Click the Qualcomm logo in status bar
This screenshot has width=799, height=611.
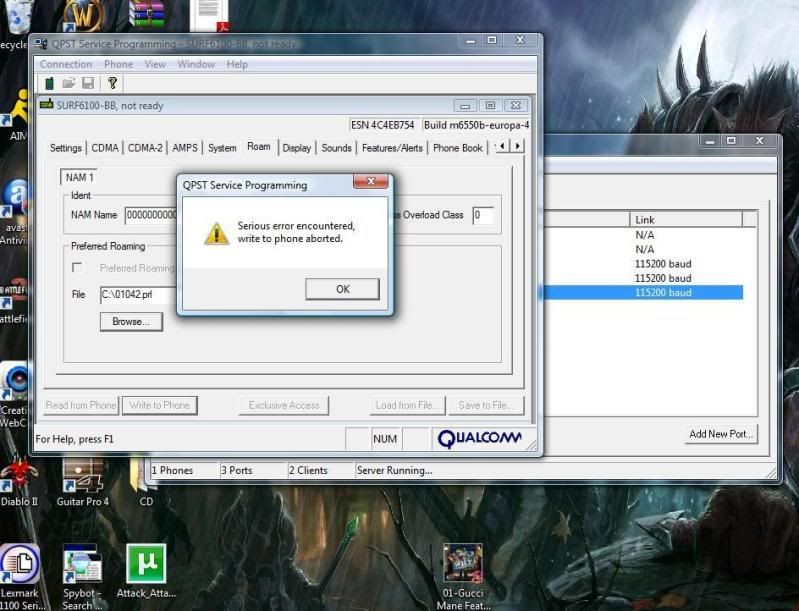pos(479,438)
